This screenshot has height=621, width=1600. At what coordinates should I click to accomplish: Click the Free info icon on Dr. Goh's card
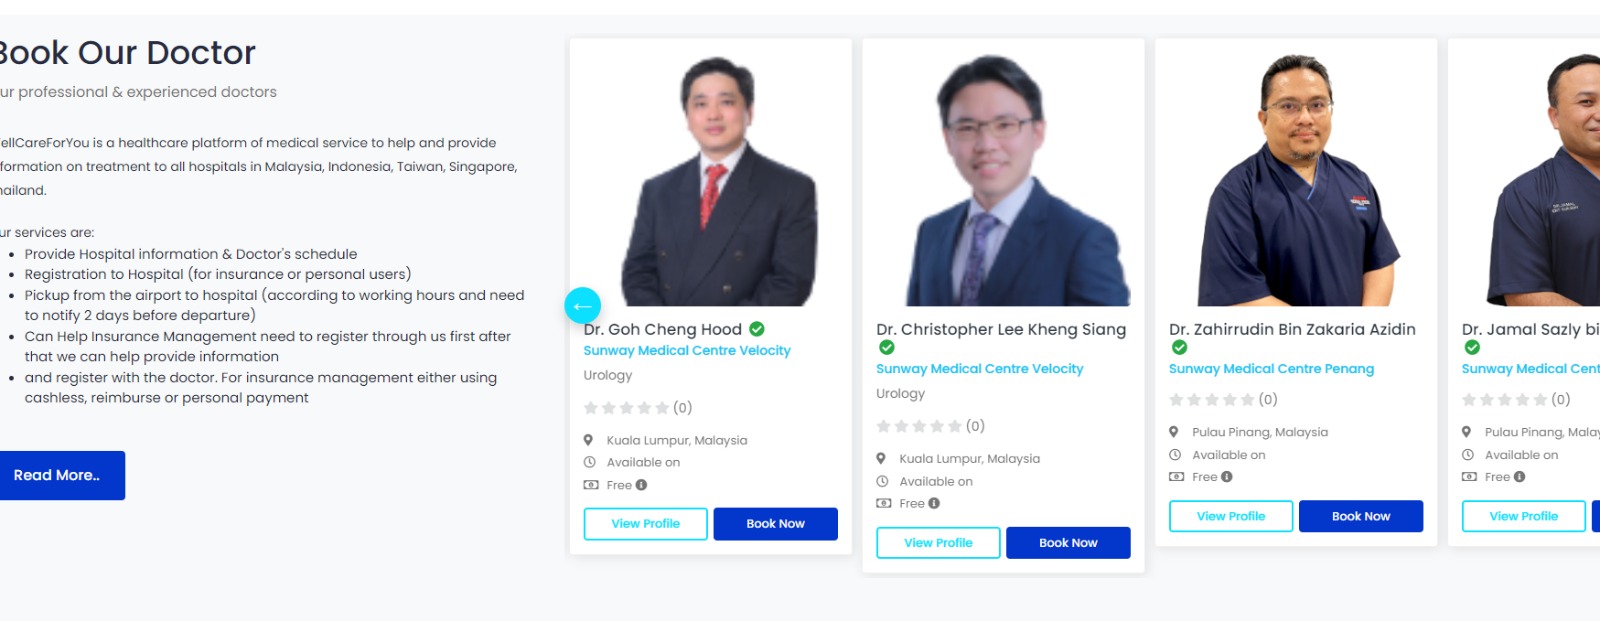pyautogui.click(x=642, y=485)
